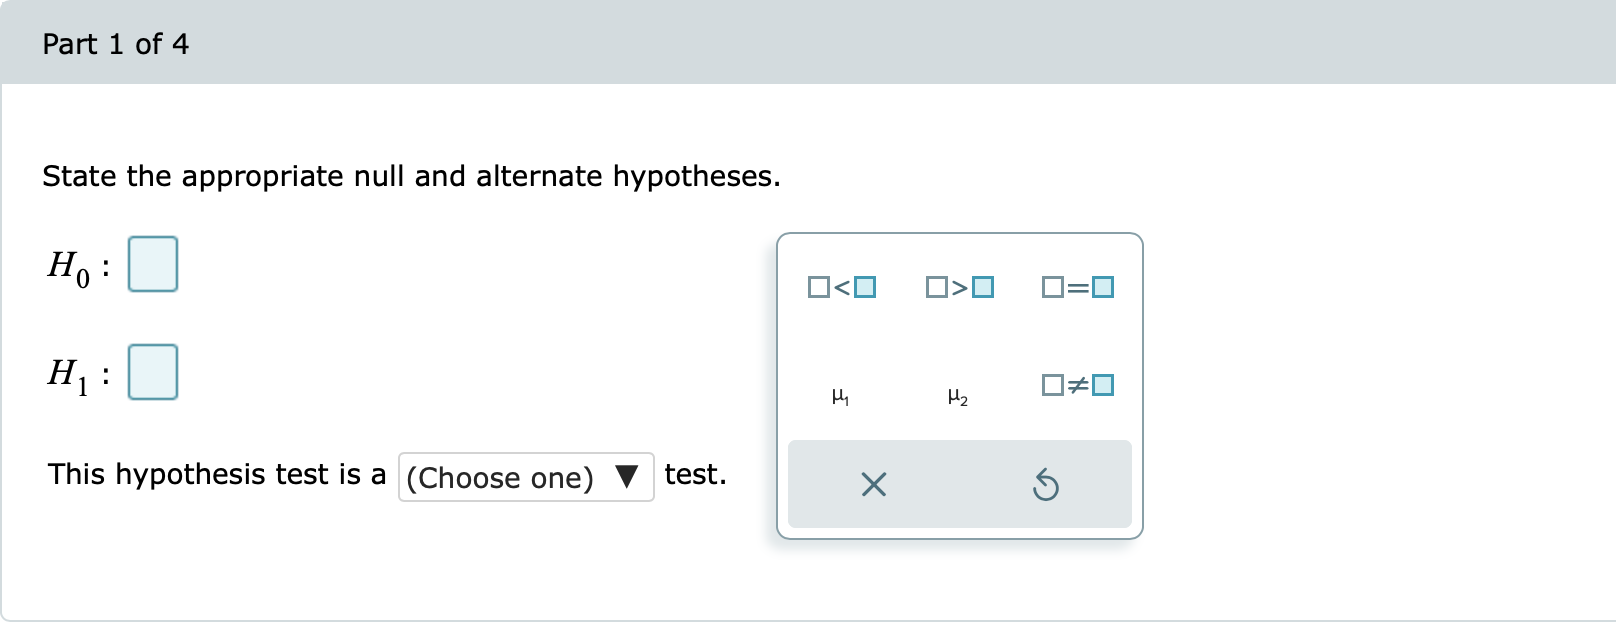Image resolution: width=1616 pixels, height=624 pixels.
Task: Click the word "test." after the dropdown
Action: point(695,474)
